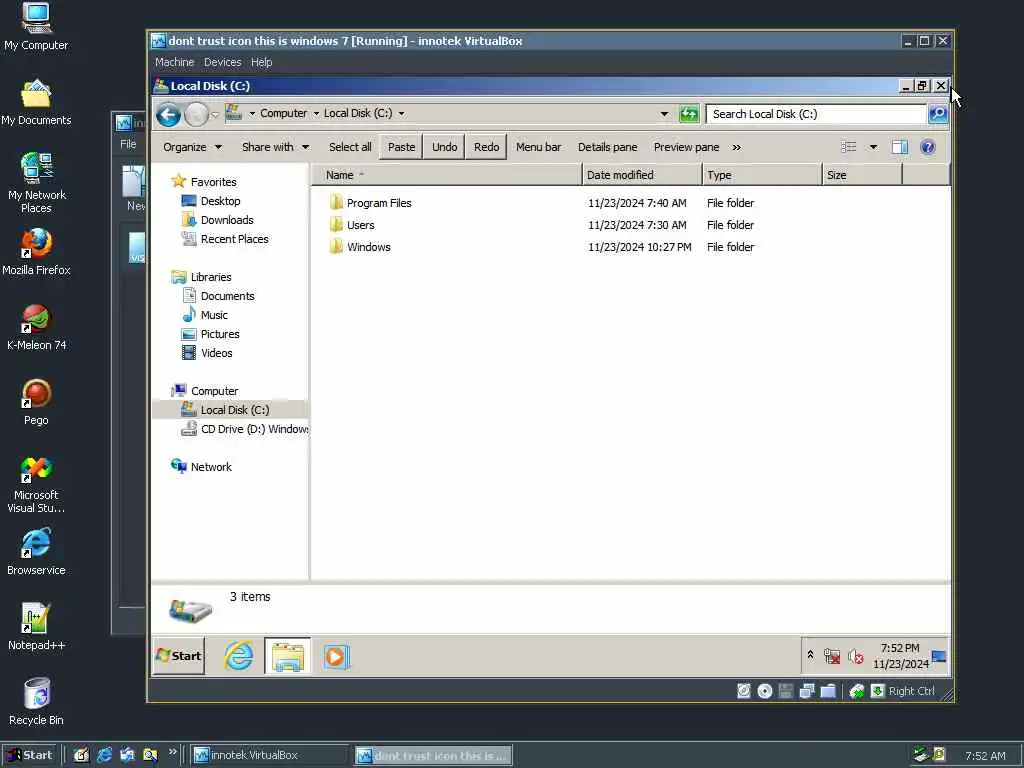Image resolution: width=1024 pixels, height=768 pixels.
Task: Toggle the Menu bar option
Action: point(538,147)
